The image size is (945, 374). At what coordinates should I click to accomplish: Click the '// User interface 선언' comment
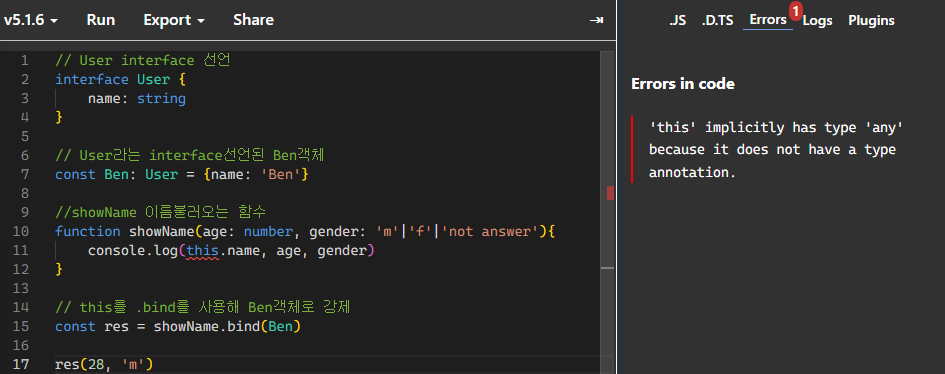[143, 60]
